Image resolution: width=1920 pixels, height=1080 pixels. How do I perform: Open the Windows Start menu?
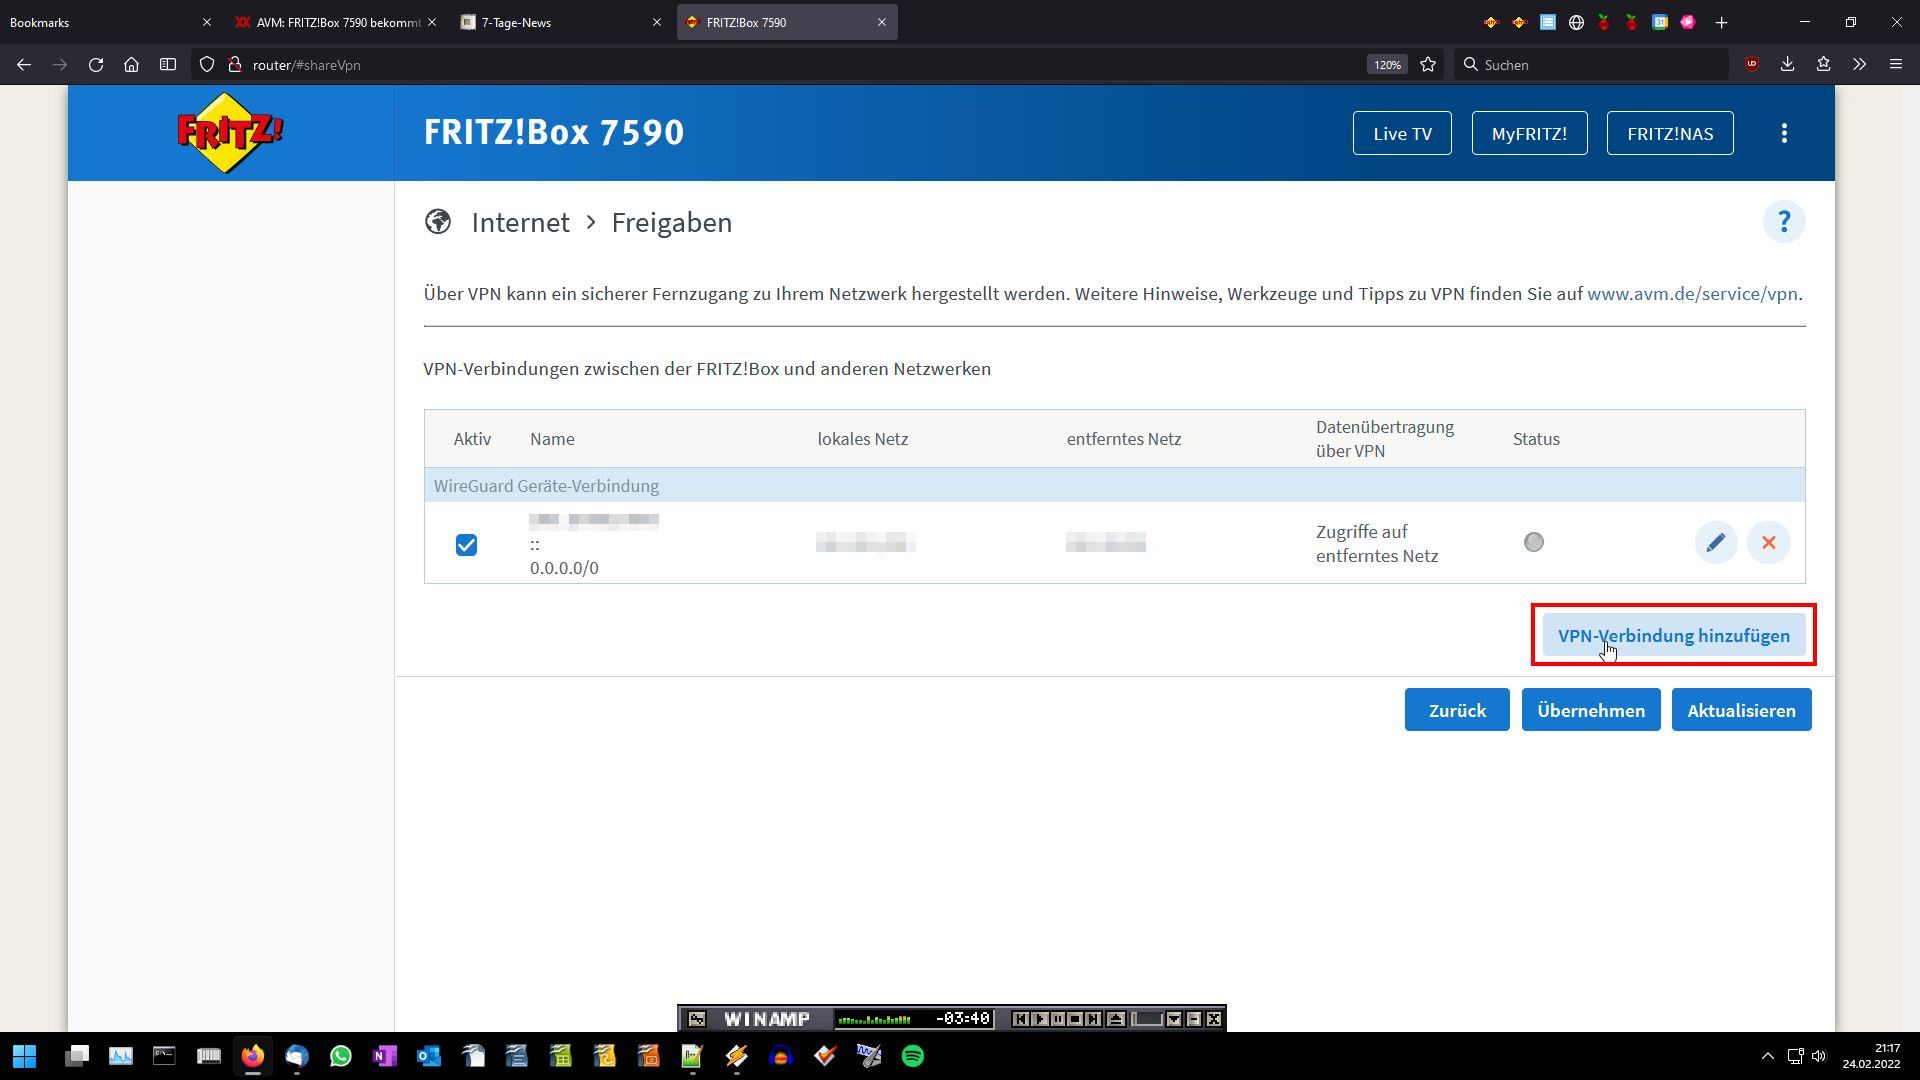[25, 1056]
